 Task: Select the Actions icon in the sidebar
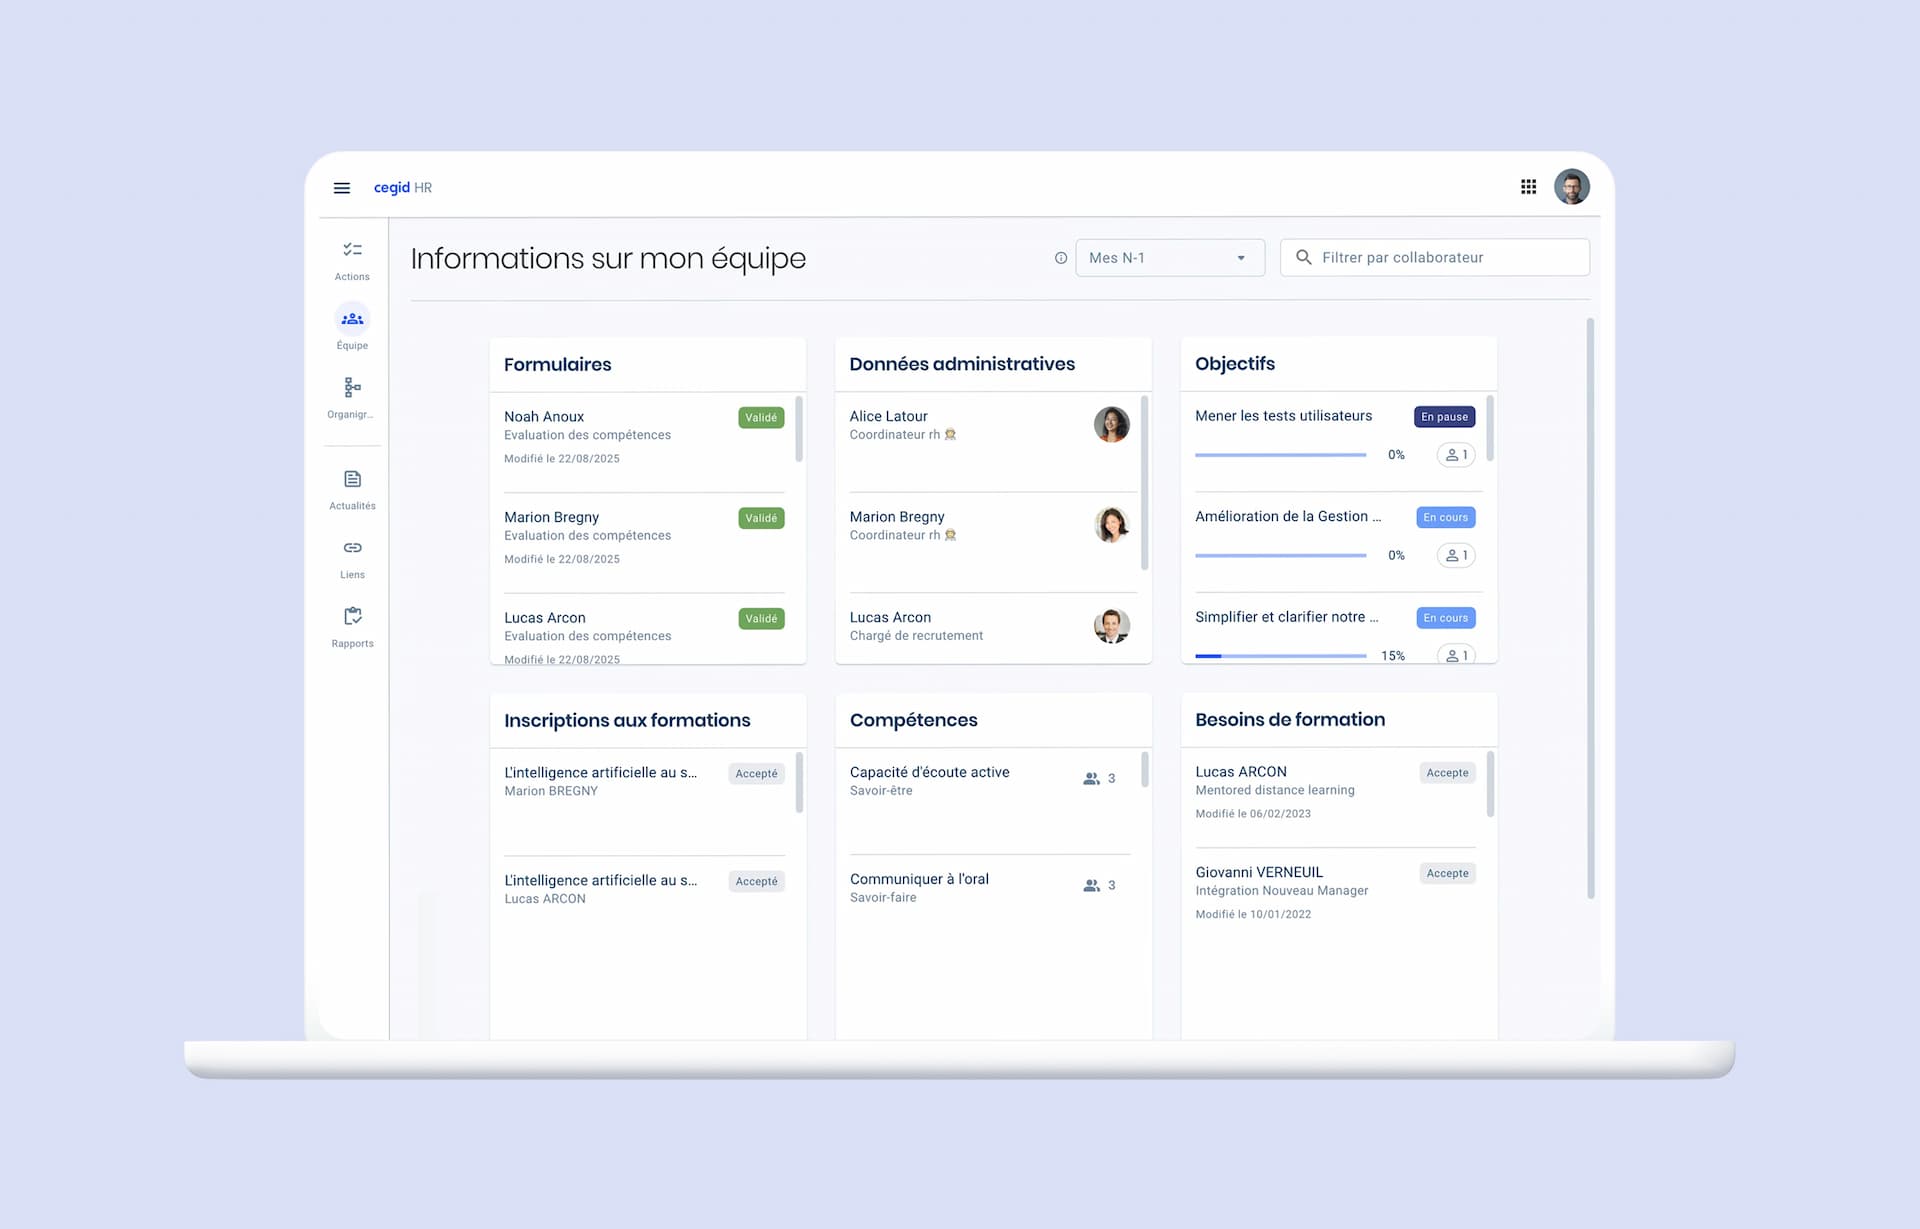351,249
